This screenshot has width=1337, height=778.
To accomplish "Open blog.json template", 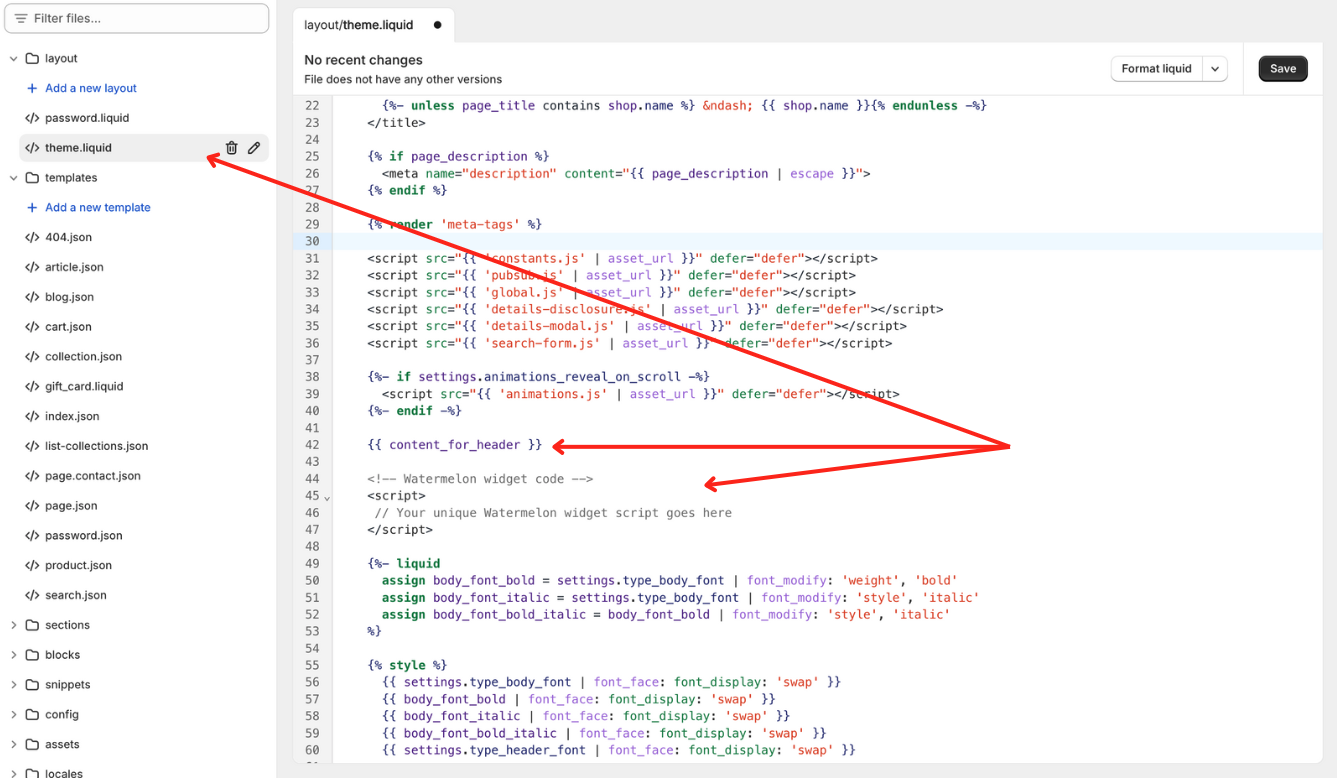I will (69, 297).
